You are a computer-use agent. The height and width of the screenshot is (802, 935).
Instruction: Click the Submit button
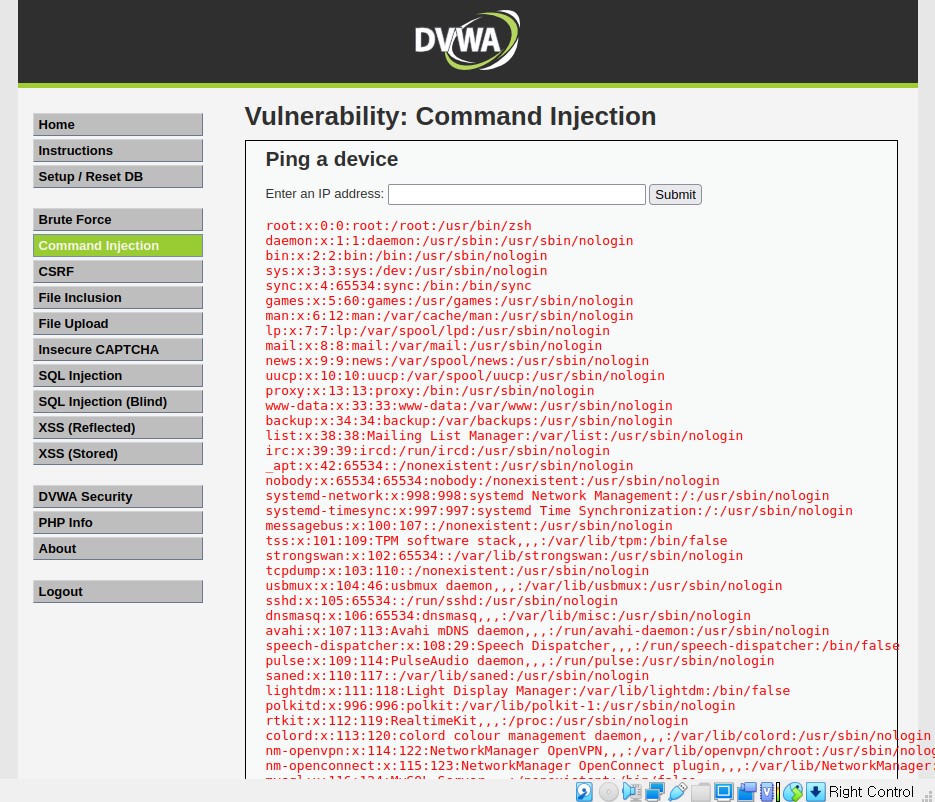675,194
